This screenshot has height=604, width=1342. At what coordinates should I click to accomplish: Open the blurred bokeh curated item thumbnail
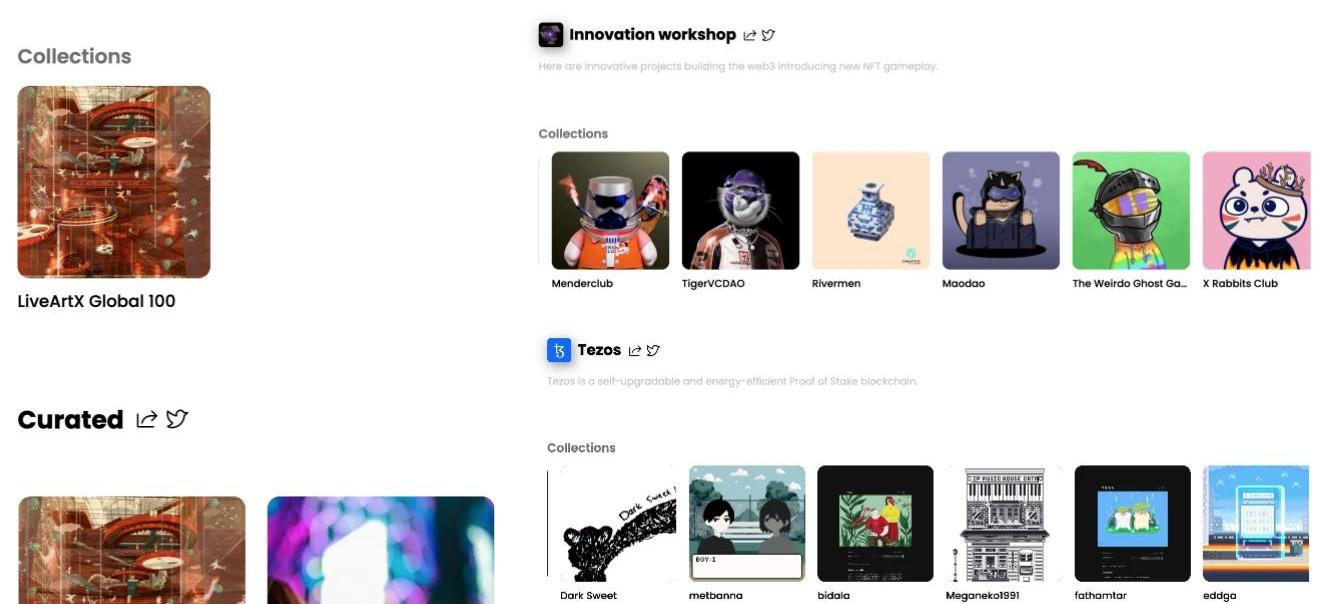click(381, 550)
